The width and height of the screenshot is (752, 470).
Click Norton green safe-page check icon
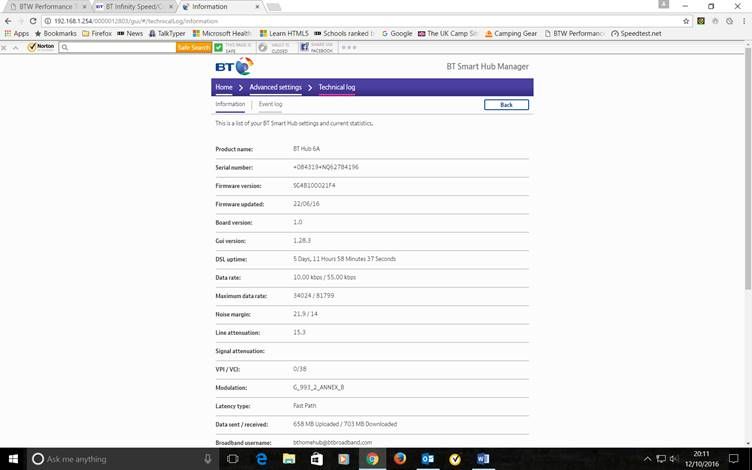click(x=219, y=47)
